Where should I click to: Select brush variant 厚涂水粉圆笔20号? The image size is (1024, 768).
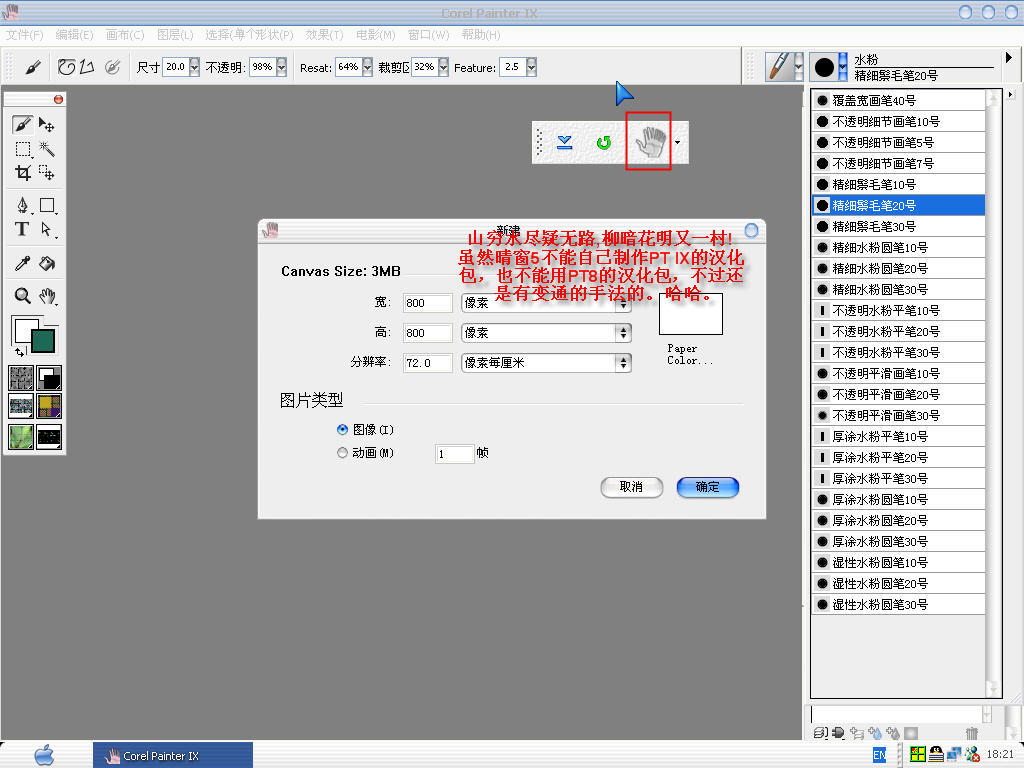(x=899, y=520)
